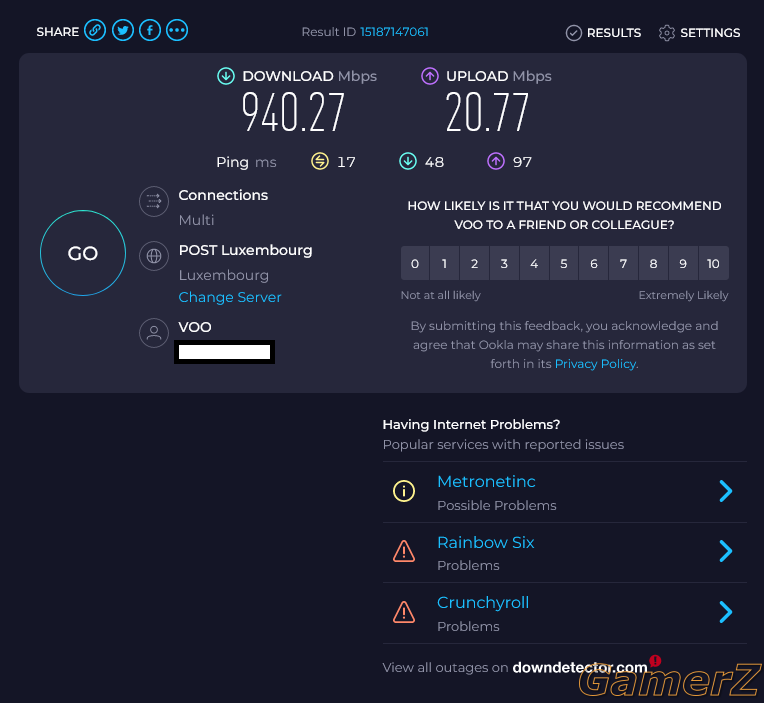Rate recommendation 9

tap(683, 264)
